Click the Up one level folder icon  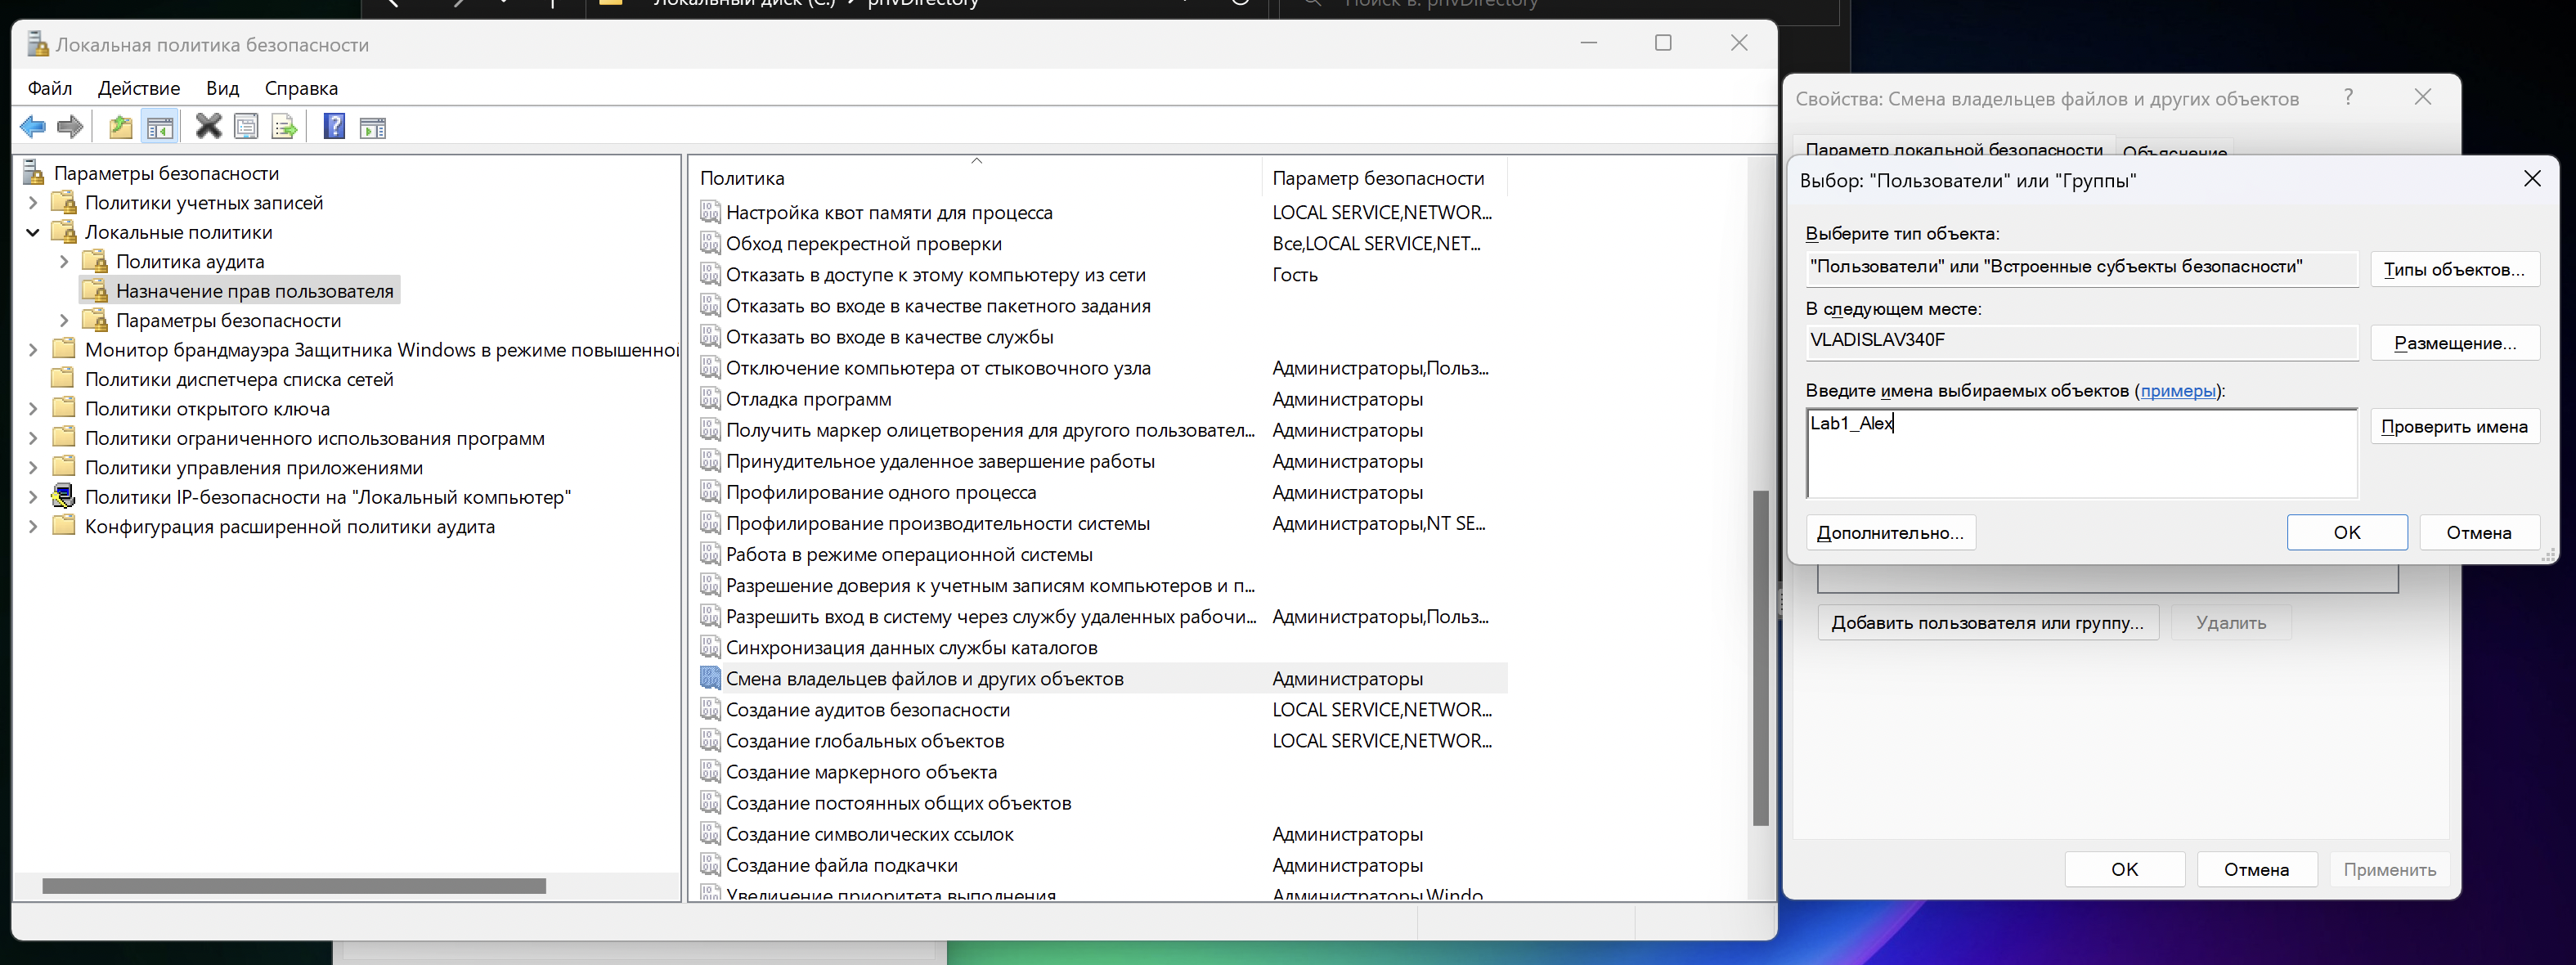click(x=121, y=127)
